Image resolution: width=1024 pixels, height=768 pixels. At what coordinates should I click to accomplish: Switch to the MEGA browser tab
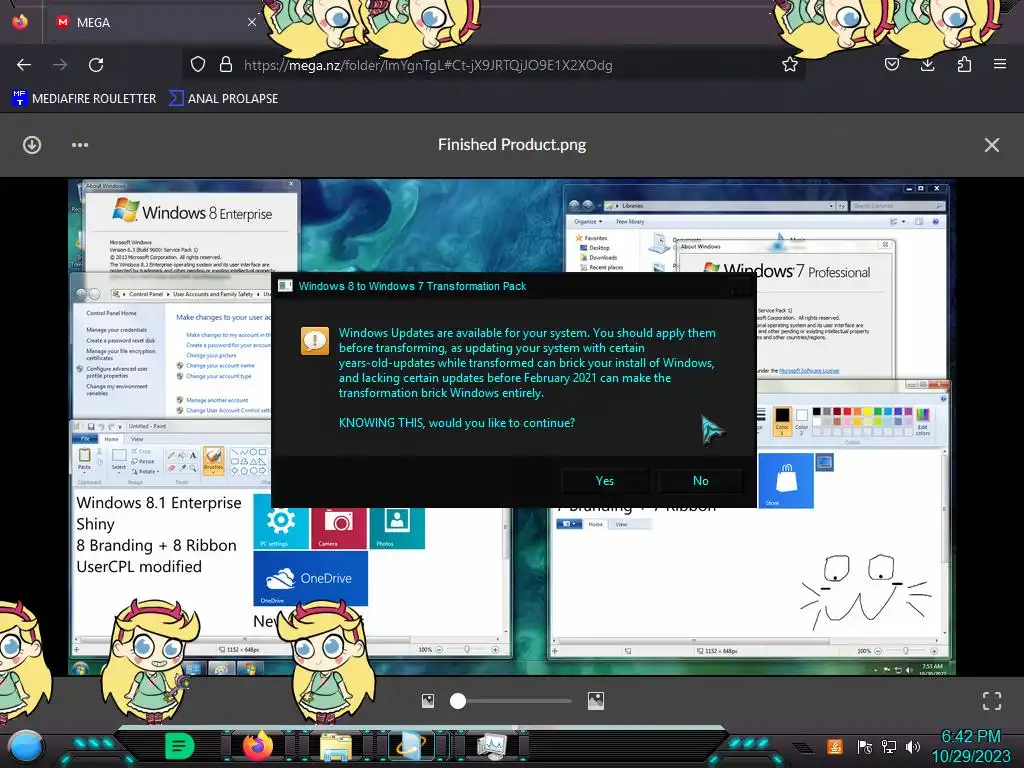click(155, 22)
